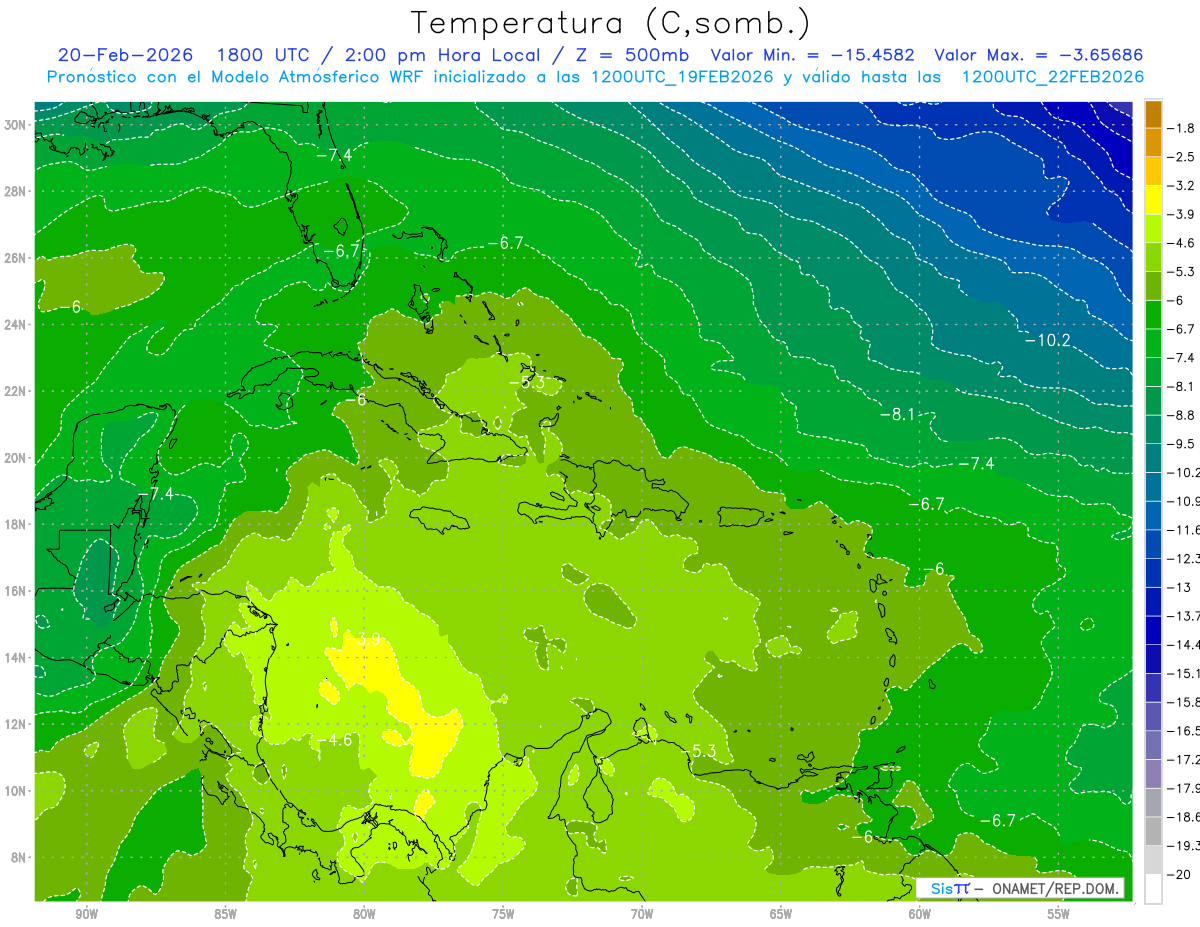Click the -10.2 contour label on the map

pyautogui.click(x=1047, y=340)
